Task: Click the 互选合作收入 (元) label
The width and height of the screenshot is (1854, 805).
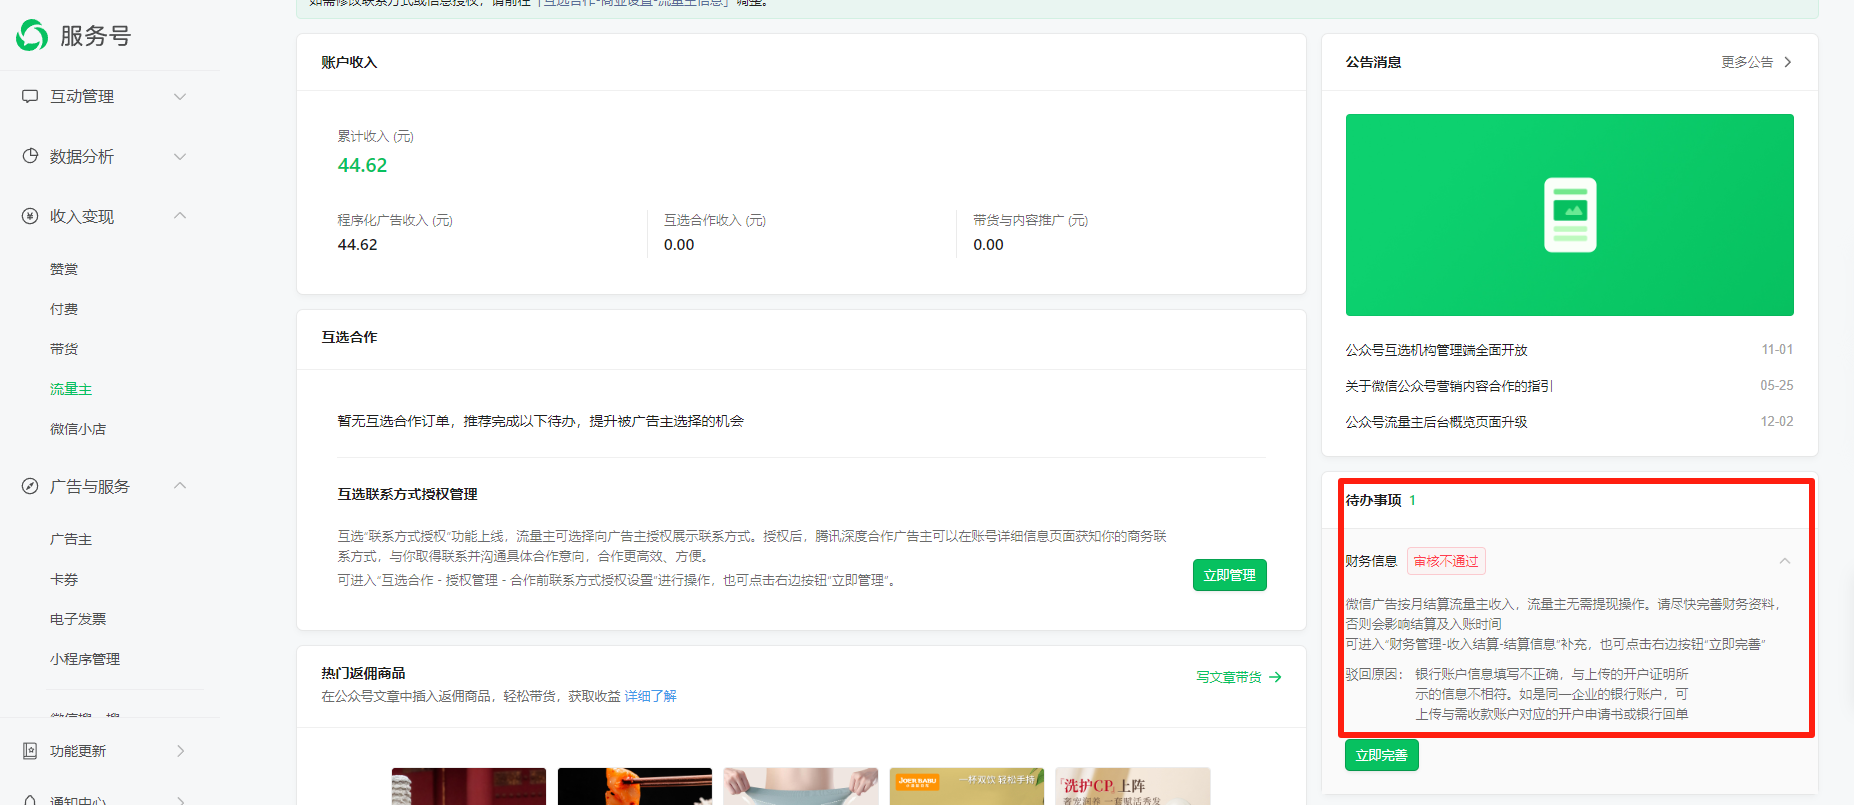Action: pyautogui.click(x=715, y=220)
